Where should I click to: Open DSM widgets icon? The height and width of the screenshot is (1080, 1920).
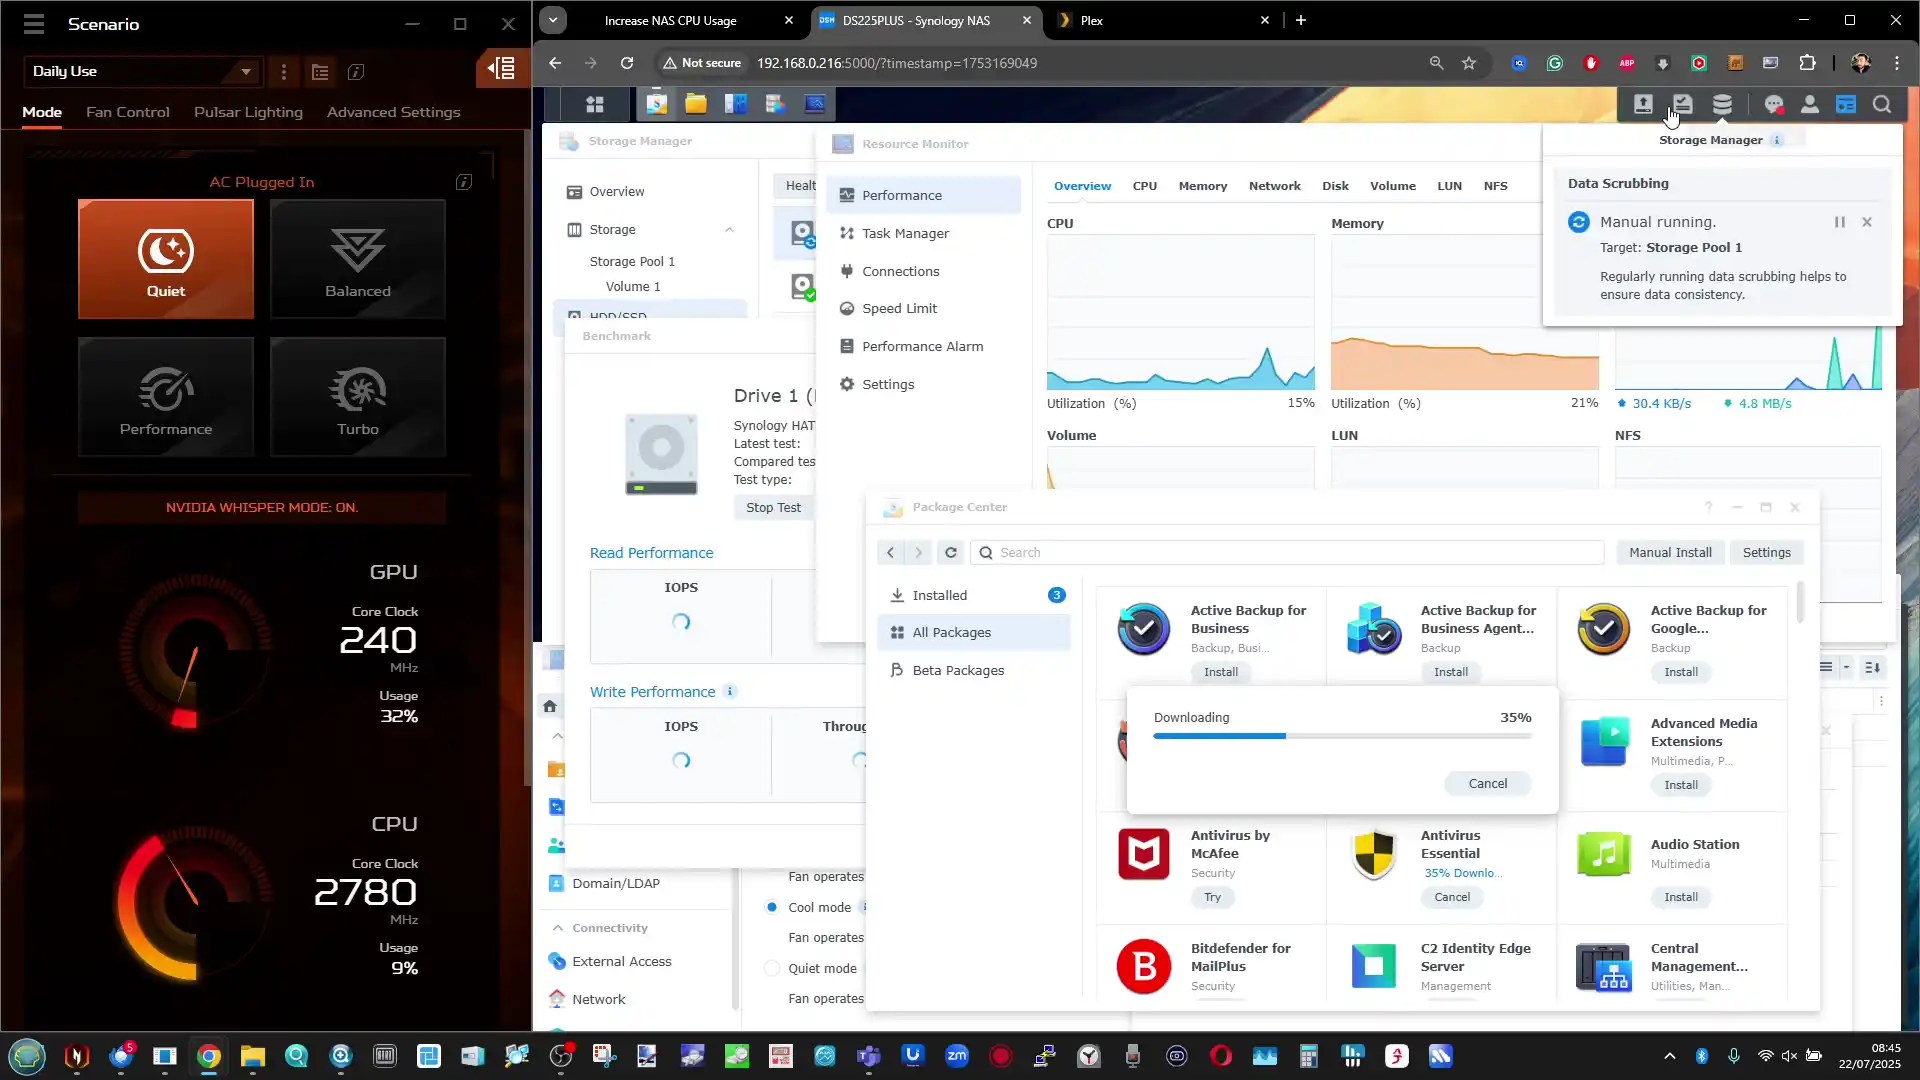click(1846, 104)
